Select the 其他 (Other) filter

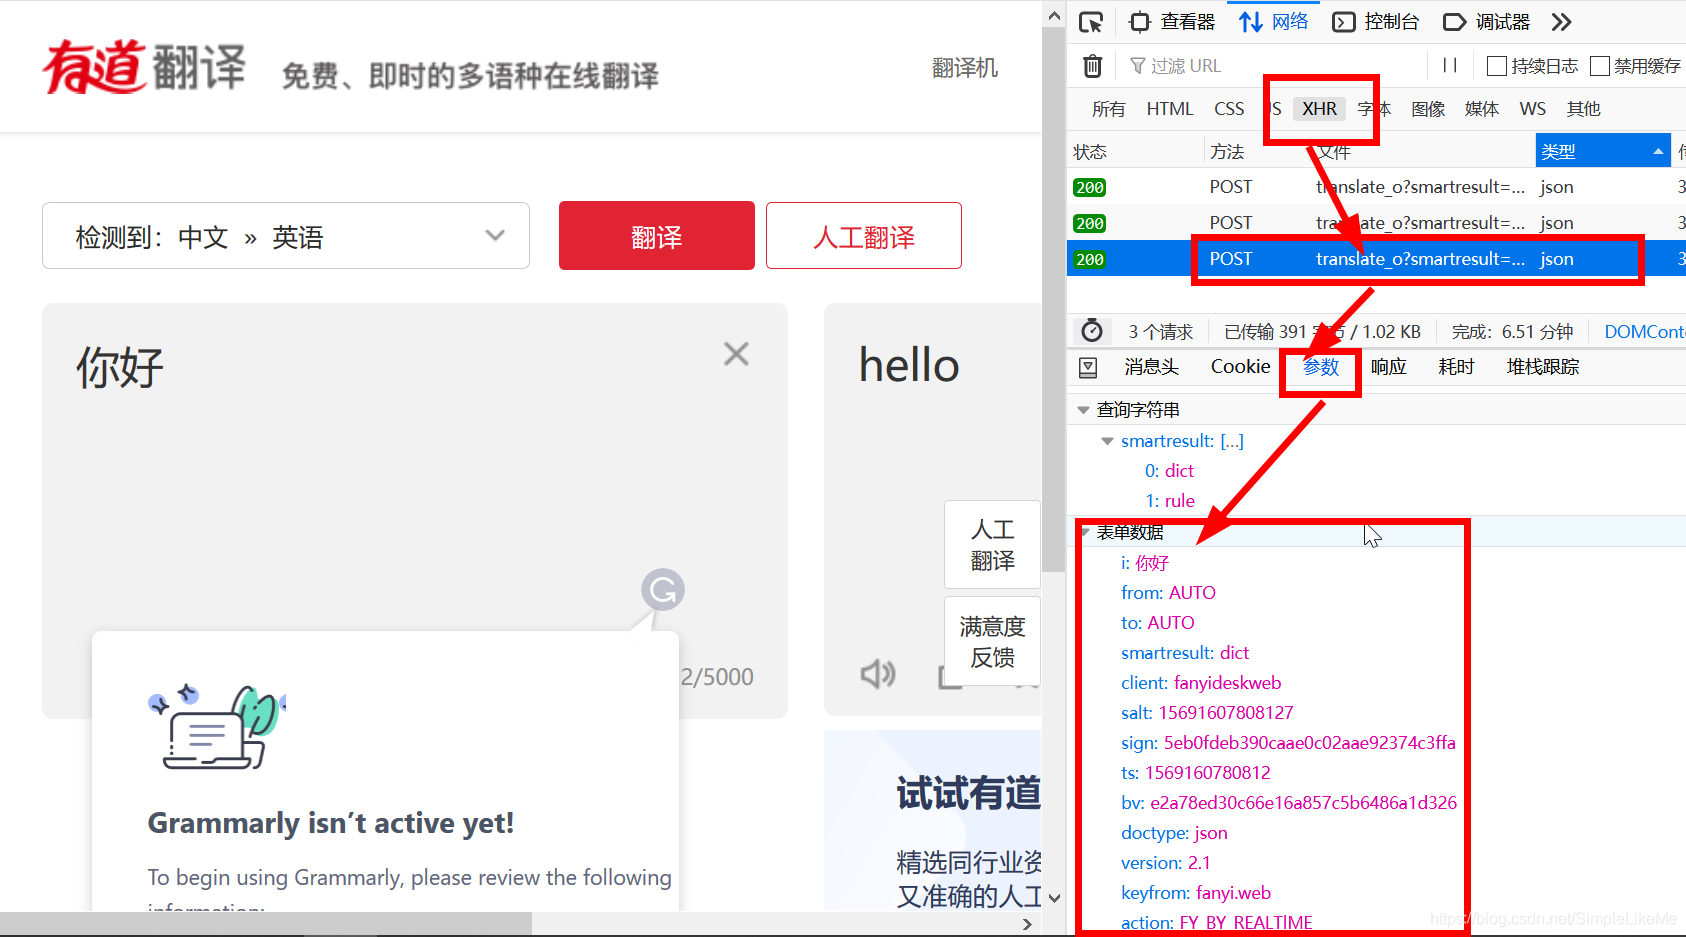point(1583,109)
